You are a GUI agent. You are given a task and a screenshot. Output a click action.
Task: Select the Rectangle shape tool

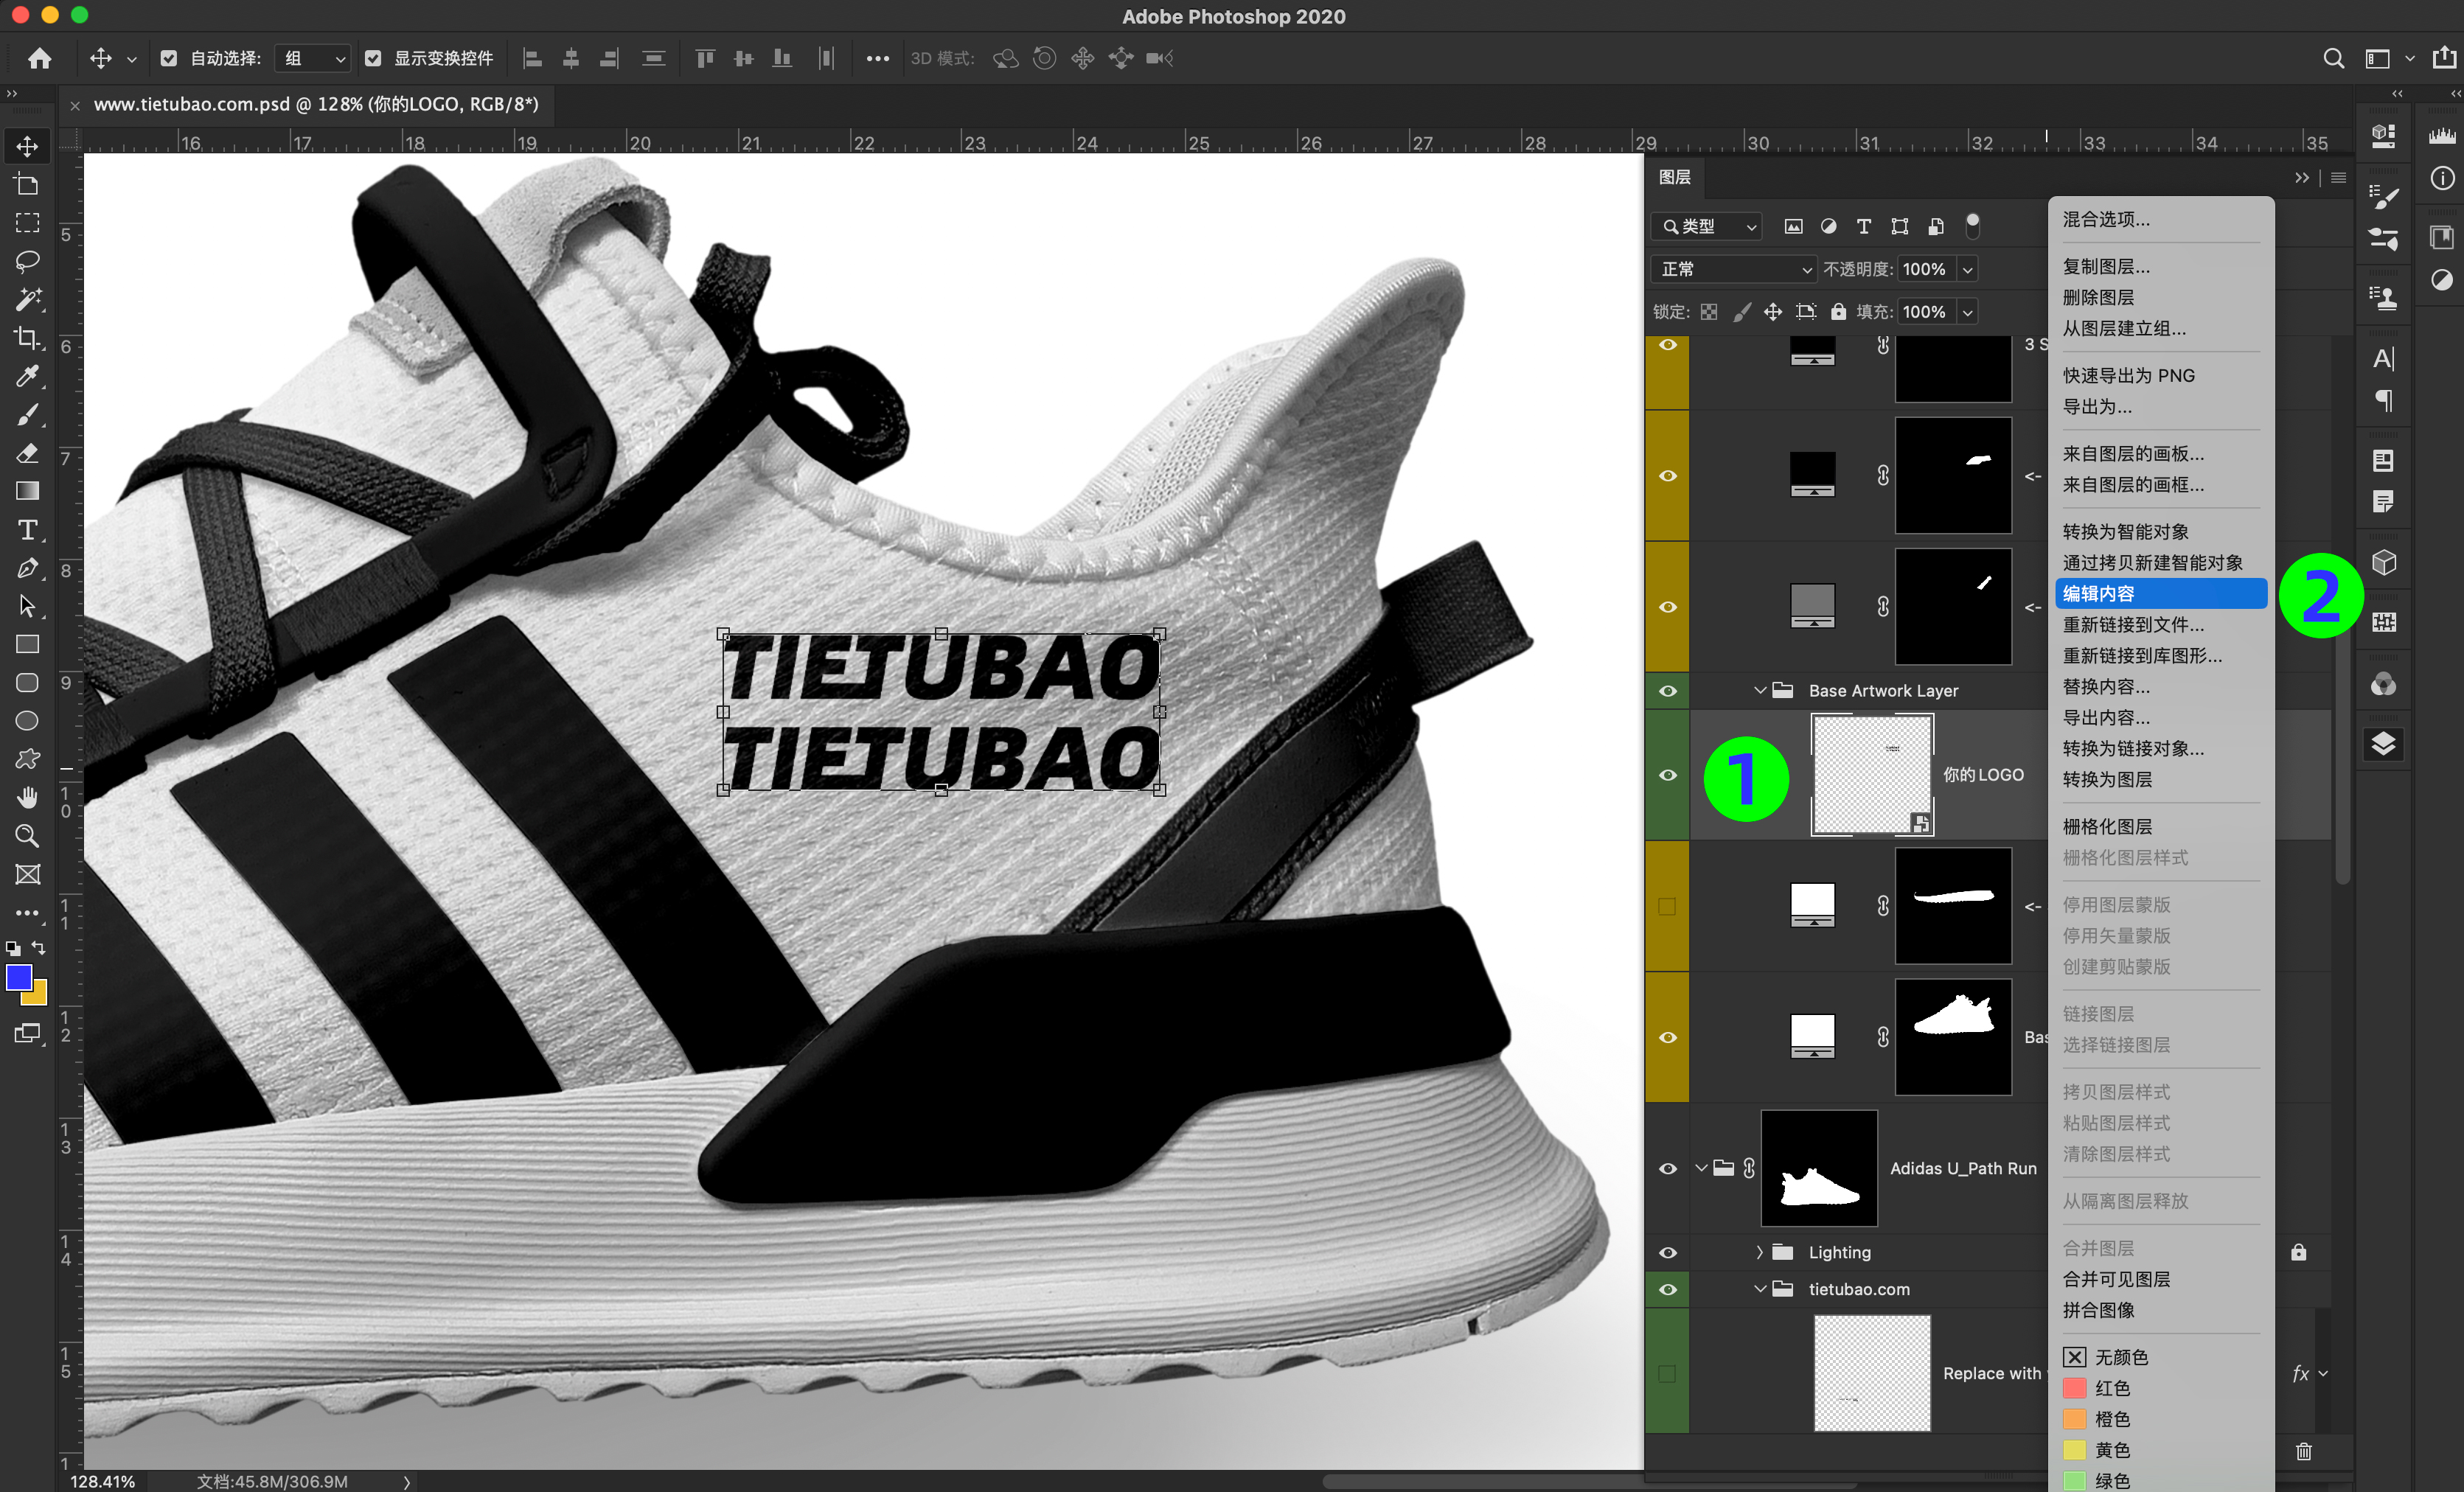[x=27, y=645]
